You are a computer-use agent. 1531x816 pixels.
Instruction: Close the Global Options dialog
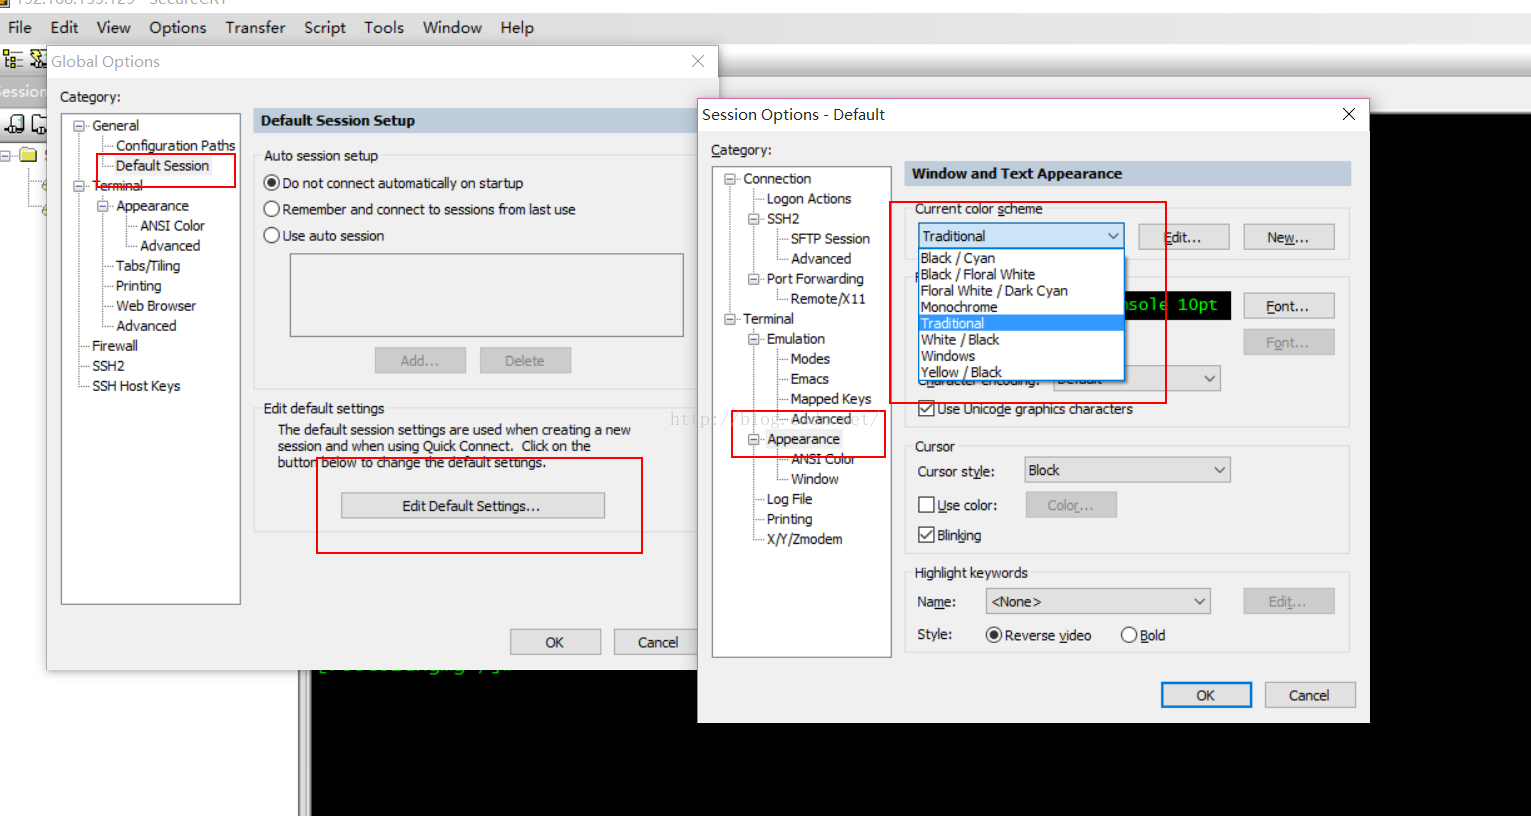point(698,61)
